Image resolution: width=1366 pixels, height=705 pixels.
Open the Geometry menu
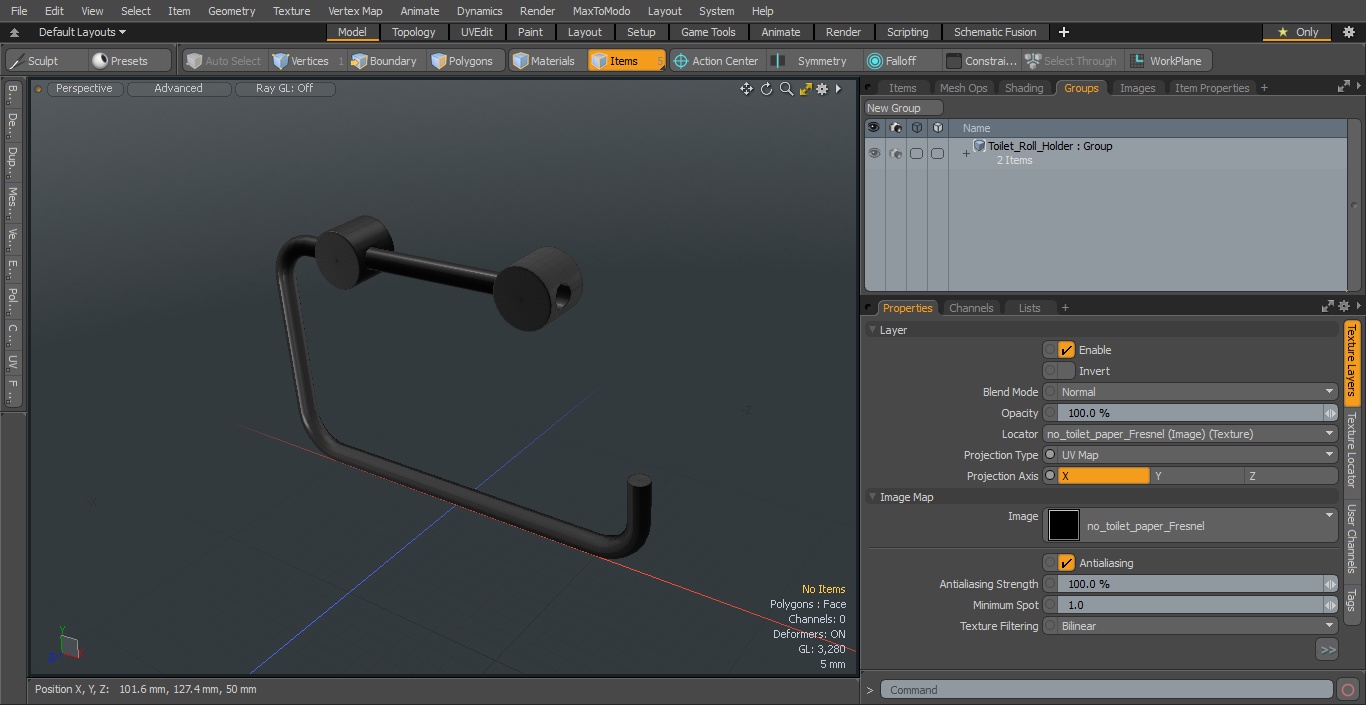coord(231,11)
